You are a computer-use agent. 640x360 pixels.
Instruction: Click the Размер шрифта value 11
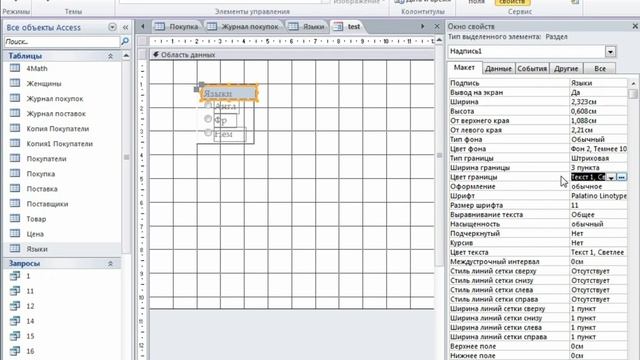(x=598, y=205)
